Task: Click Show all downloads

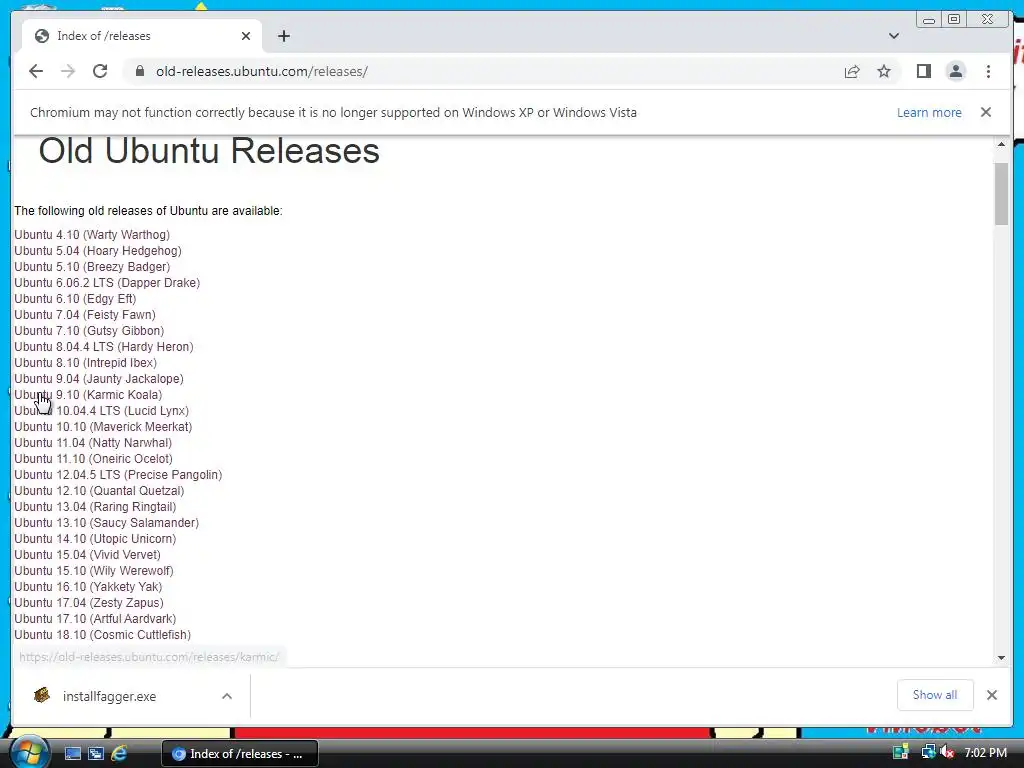Action: (935, 695)
